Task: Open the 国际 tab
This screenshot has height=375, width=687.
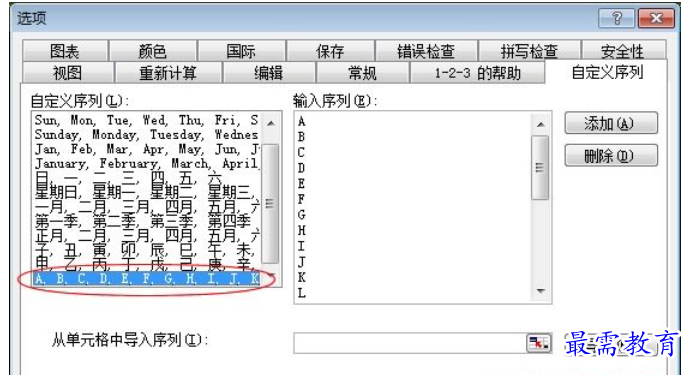Action: click(241, 51)
